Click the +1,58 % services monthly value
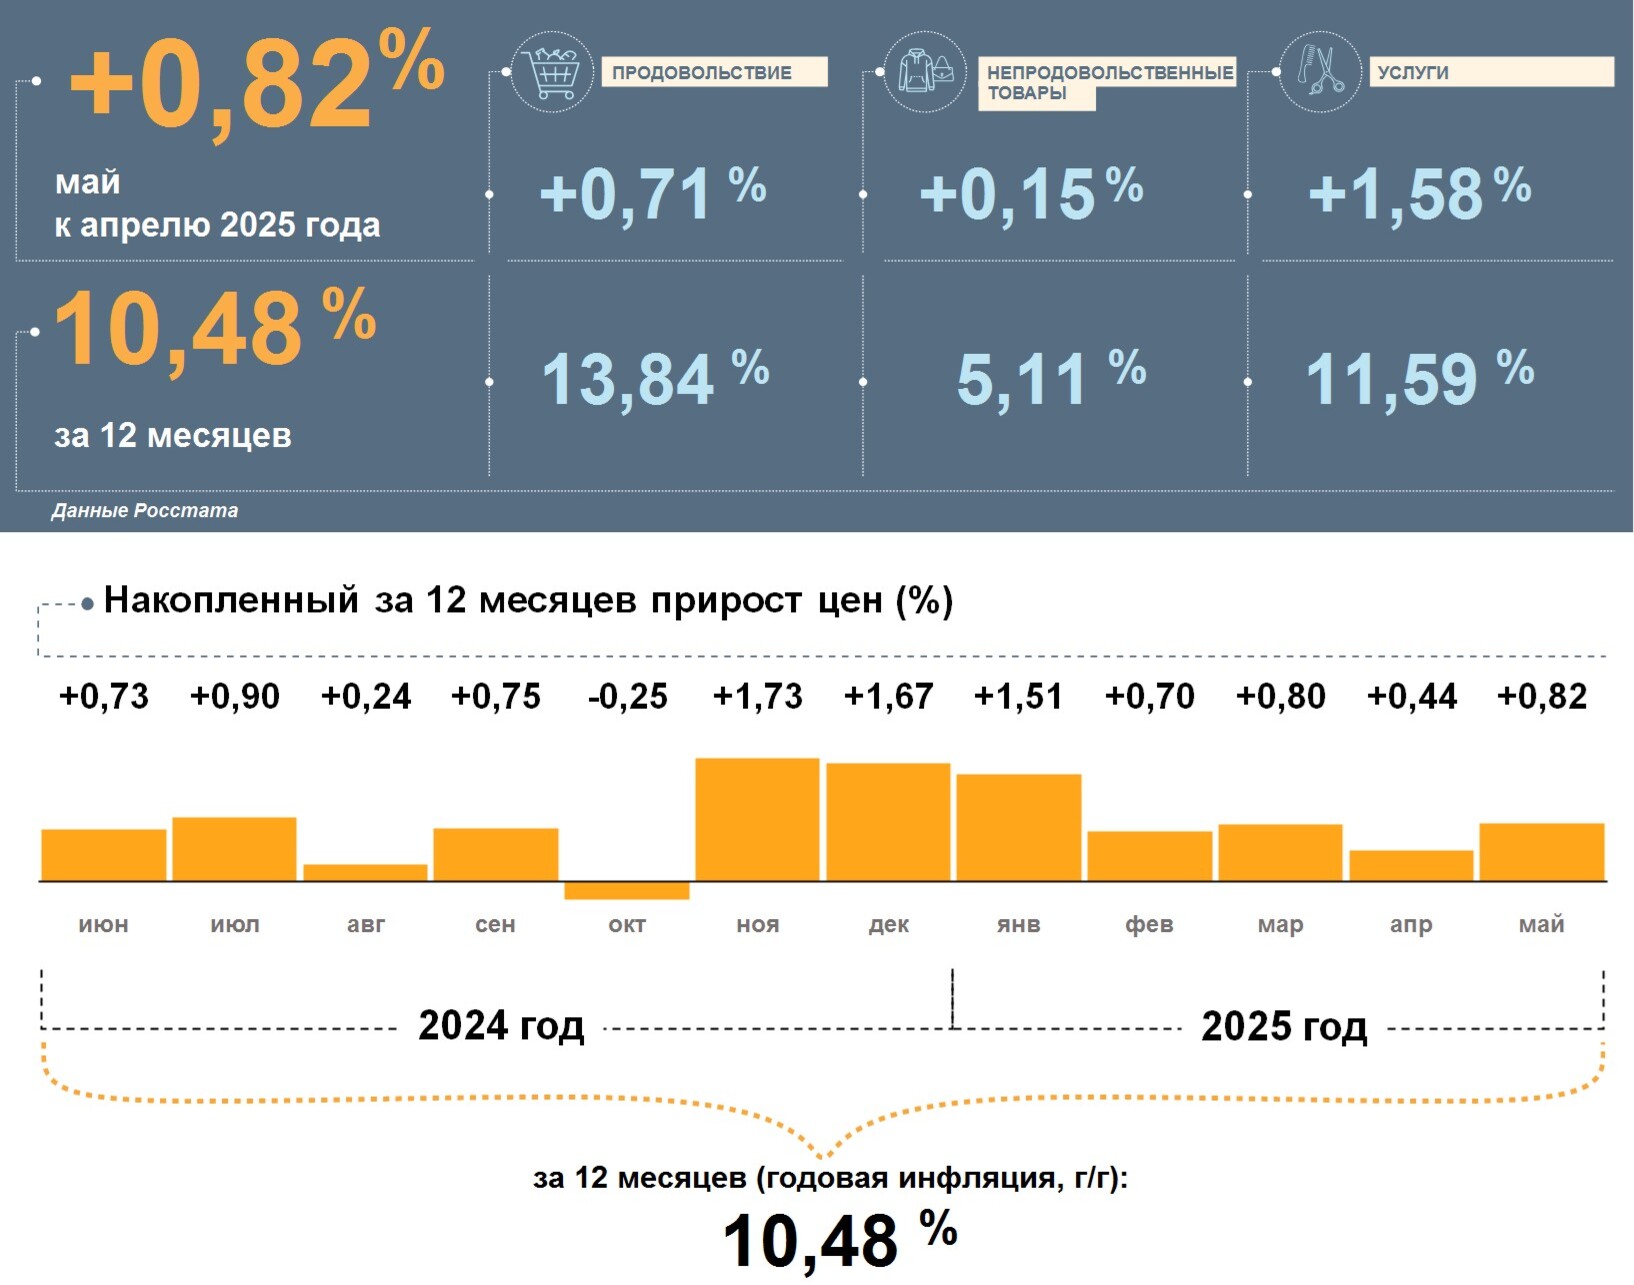Screen dimensions: 1634x1285 tap(1418, 193)
